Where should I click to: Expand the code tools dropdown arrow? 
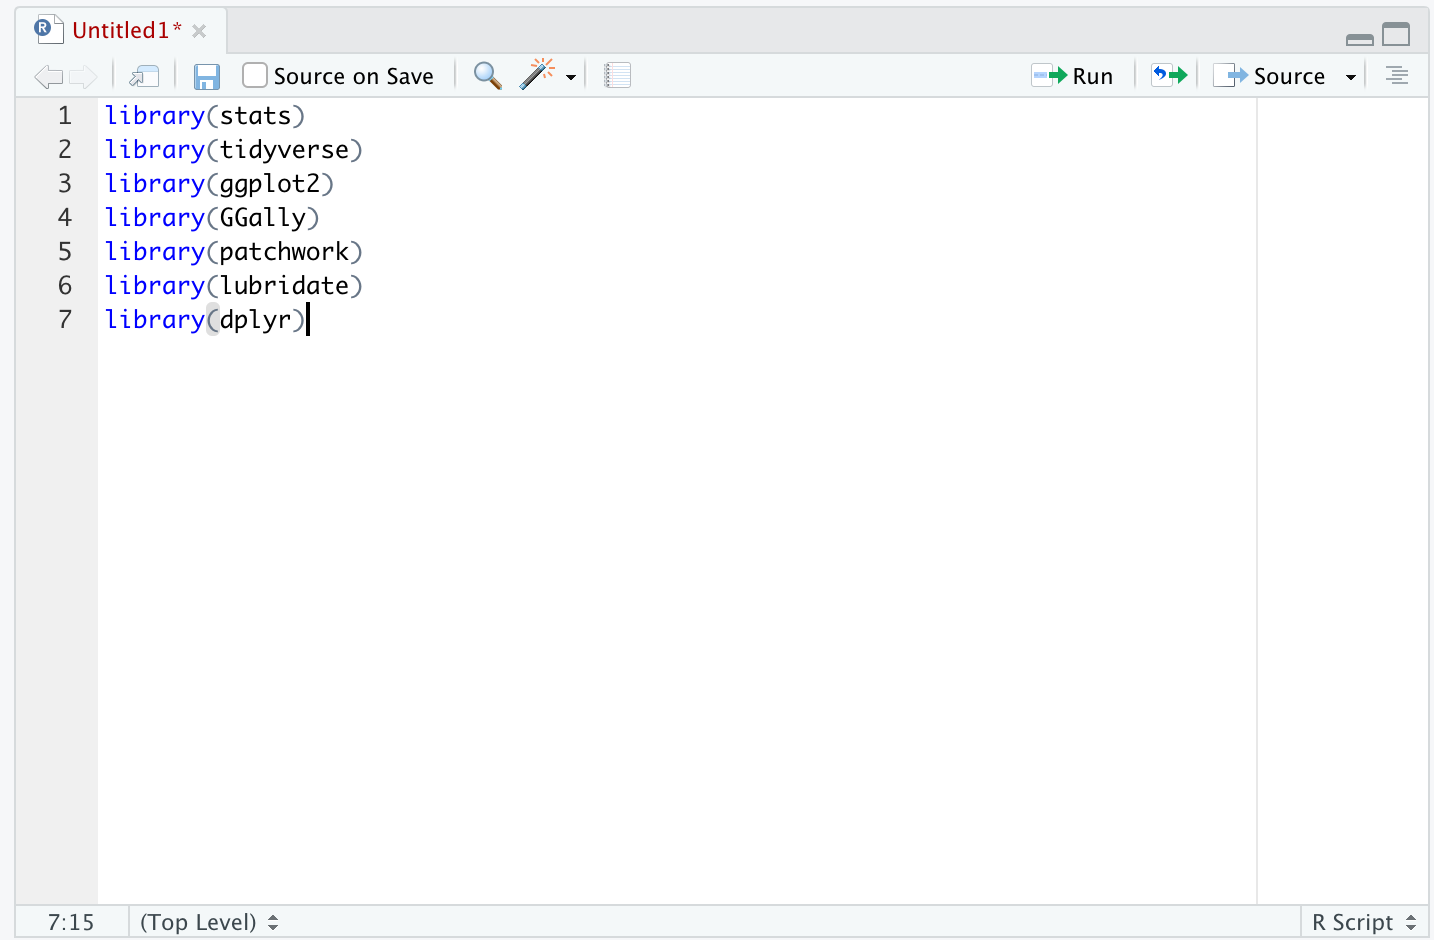pos(571,77)
